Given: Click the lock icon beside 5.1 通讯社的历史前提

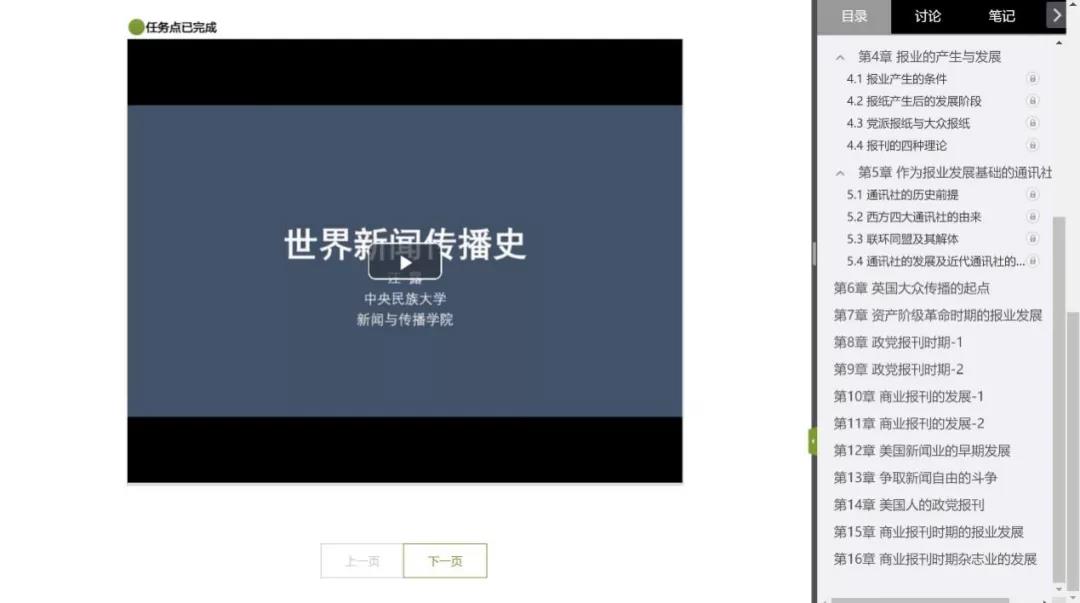Looking at the screenshot, I should click(x=1031, y=194).
